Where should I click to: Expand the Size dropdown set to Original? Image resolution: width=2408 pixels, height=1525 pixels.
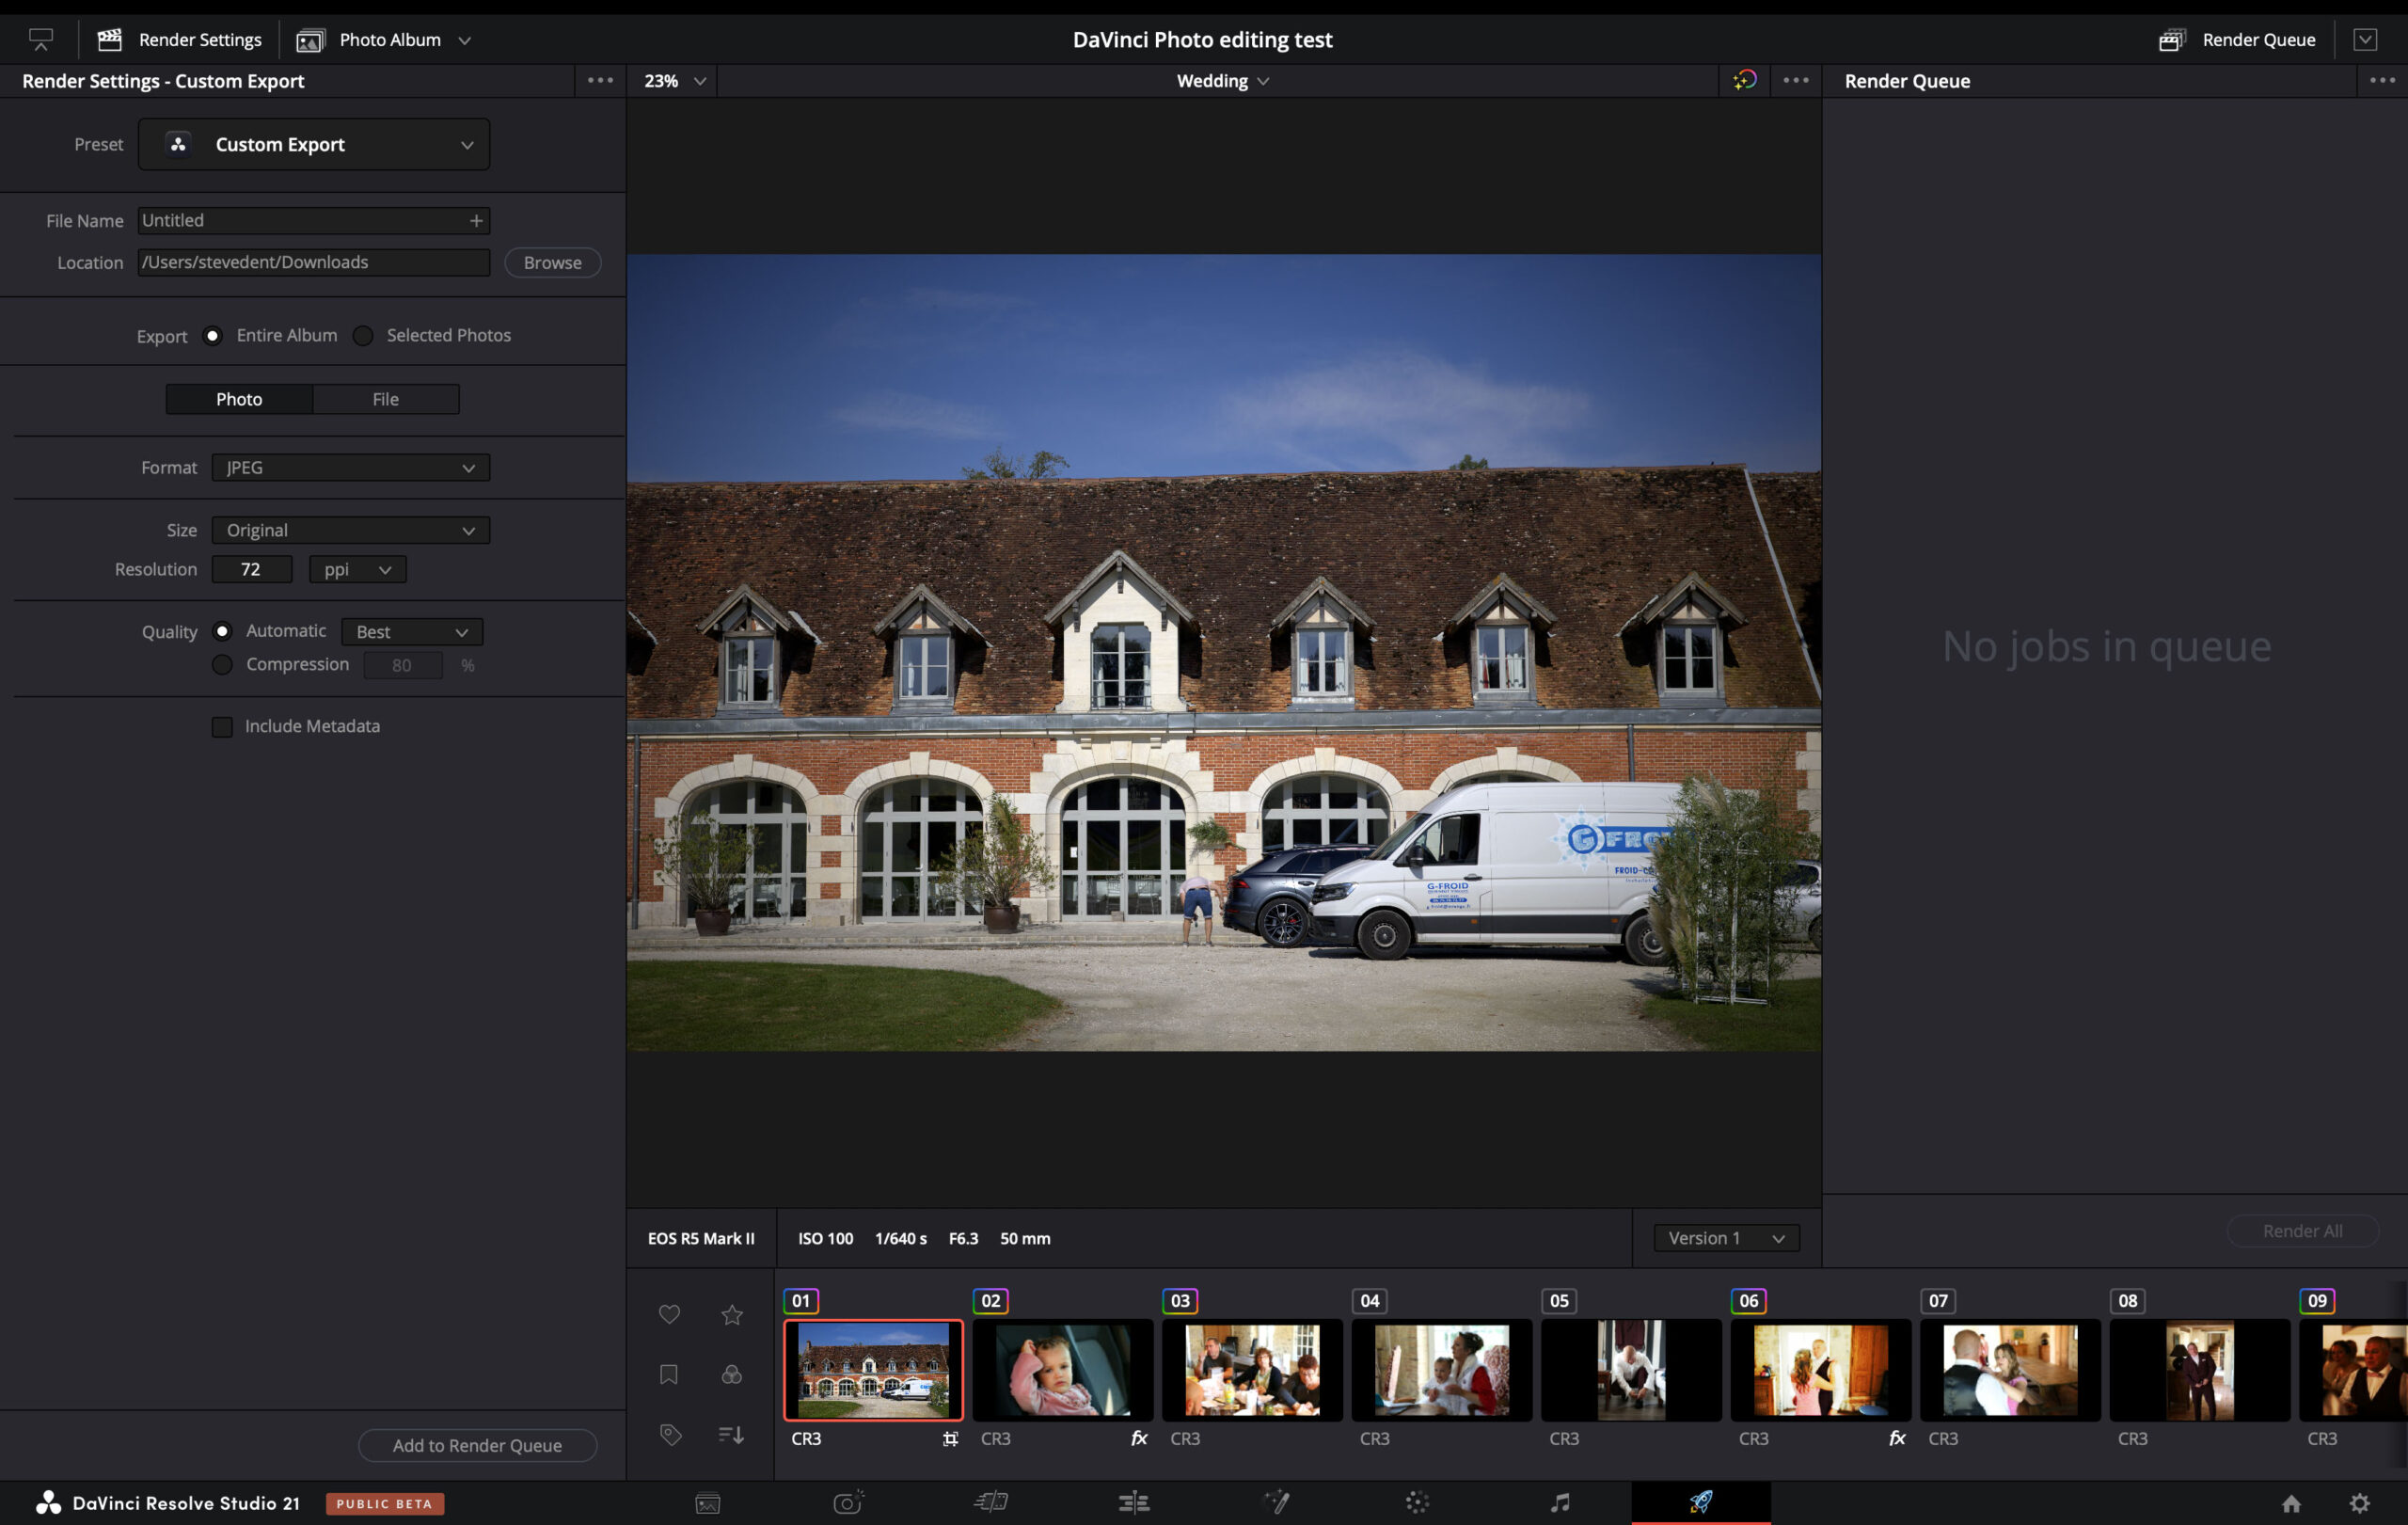349,530
